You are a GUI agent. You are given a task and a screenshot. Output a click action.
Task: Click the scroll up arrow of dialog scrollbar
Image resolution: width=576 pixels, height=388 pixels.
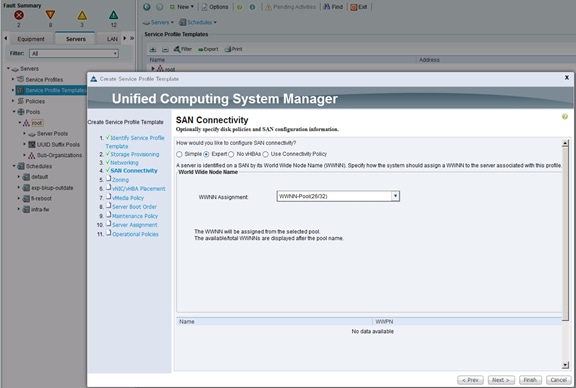(x=565, y=143)
